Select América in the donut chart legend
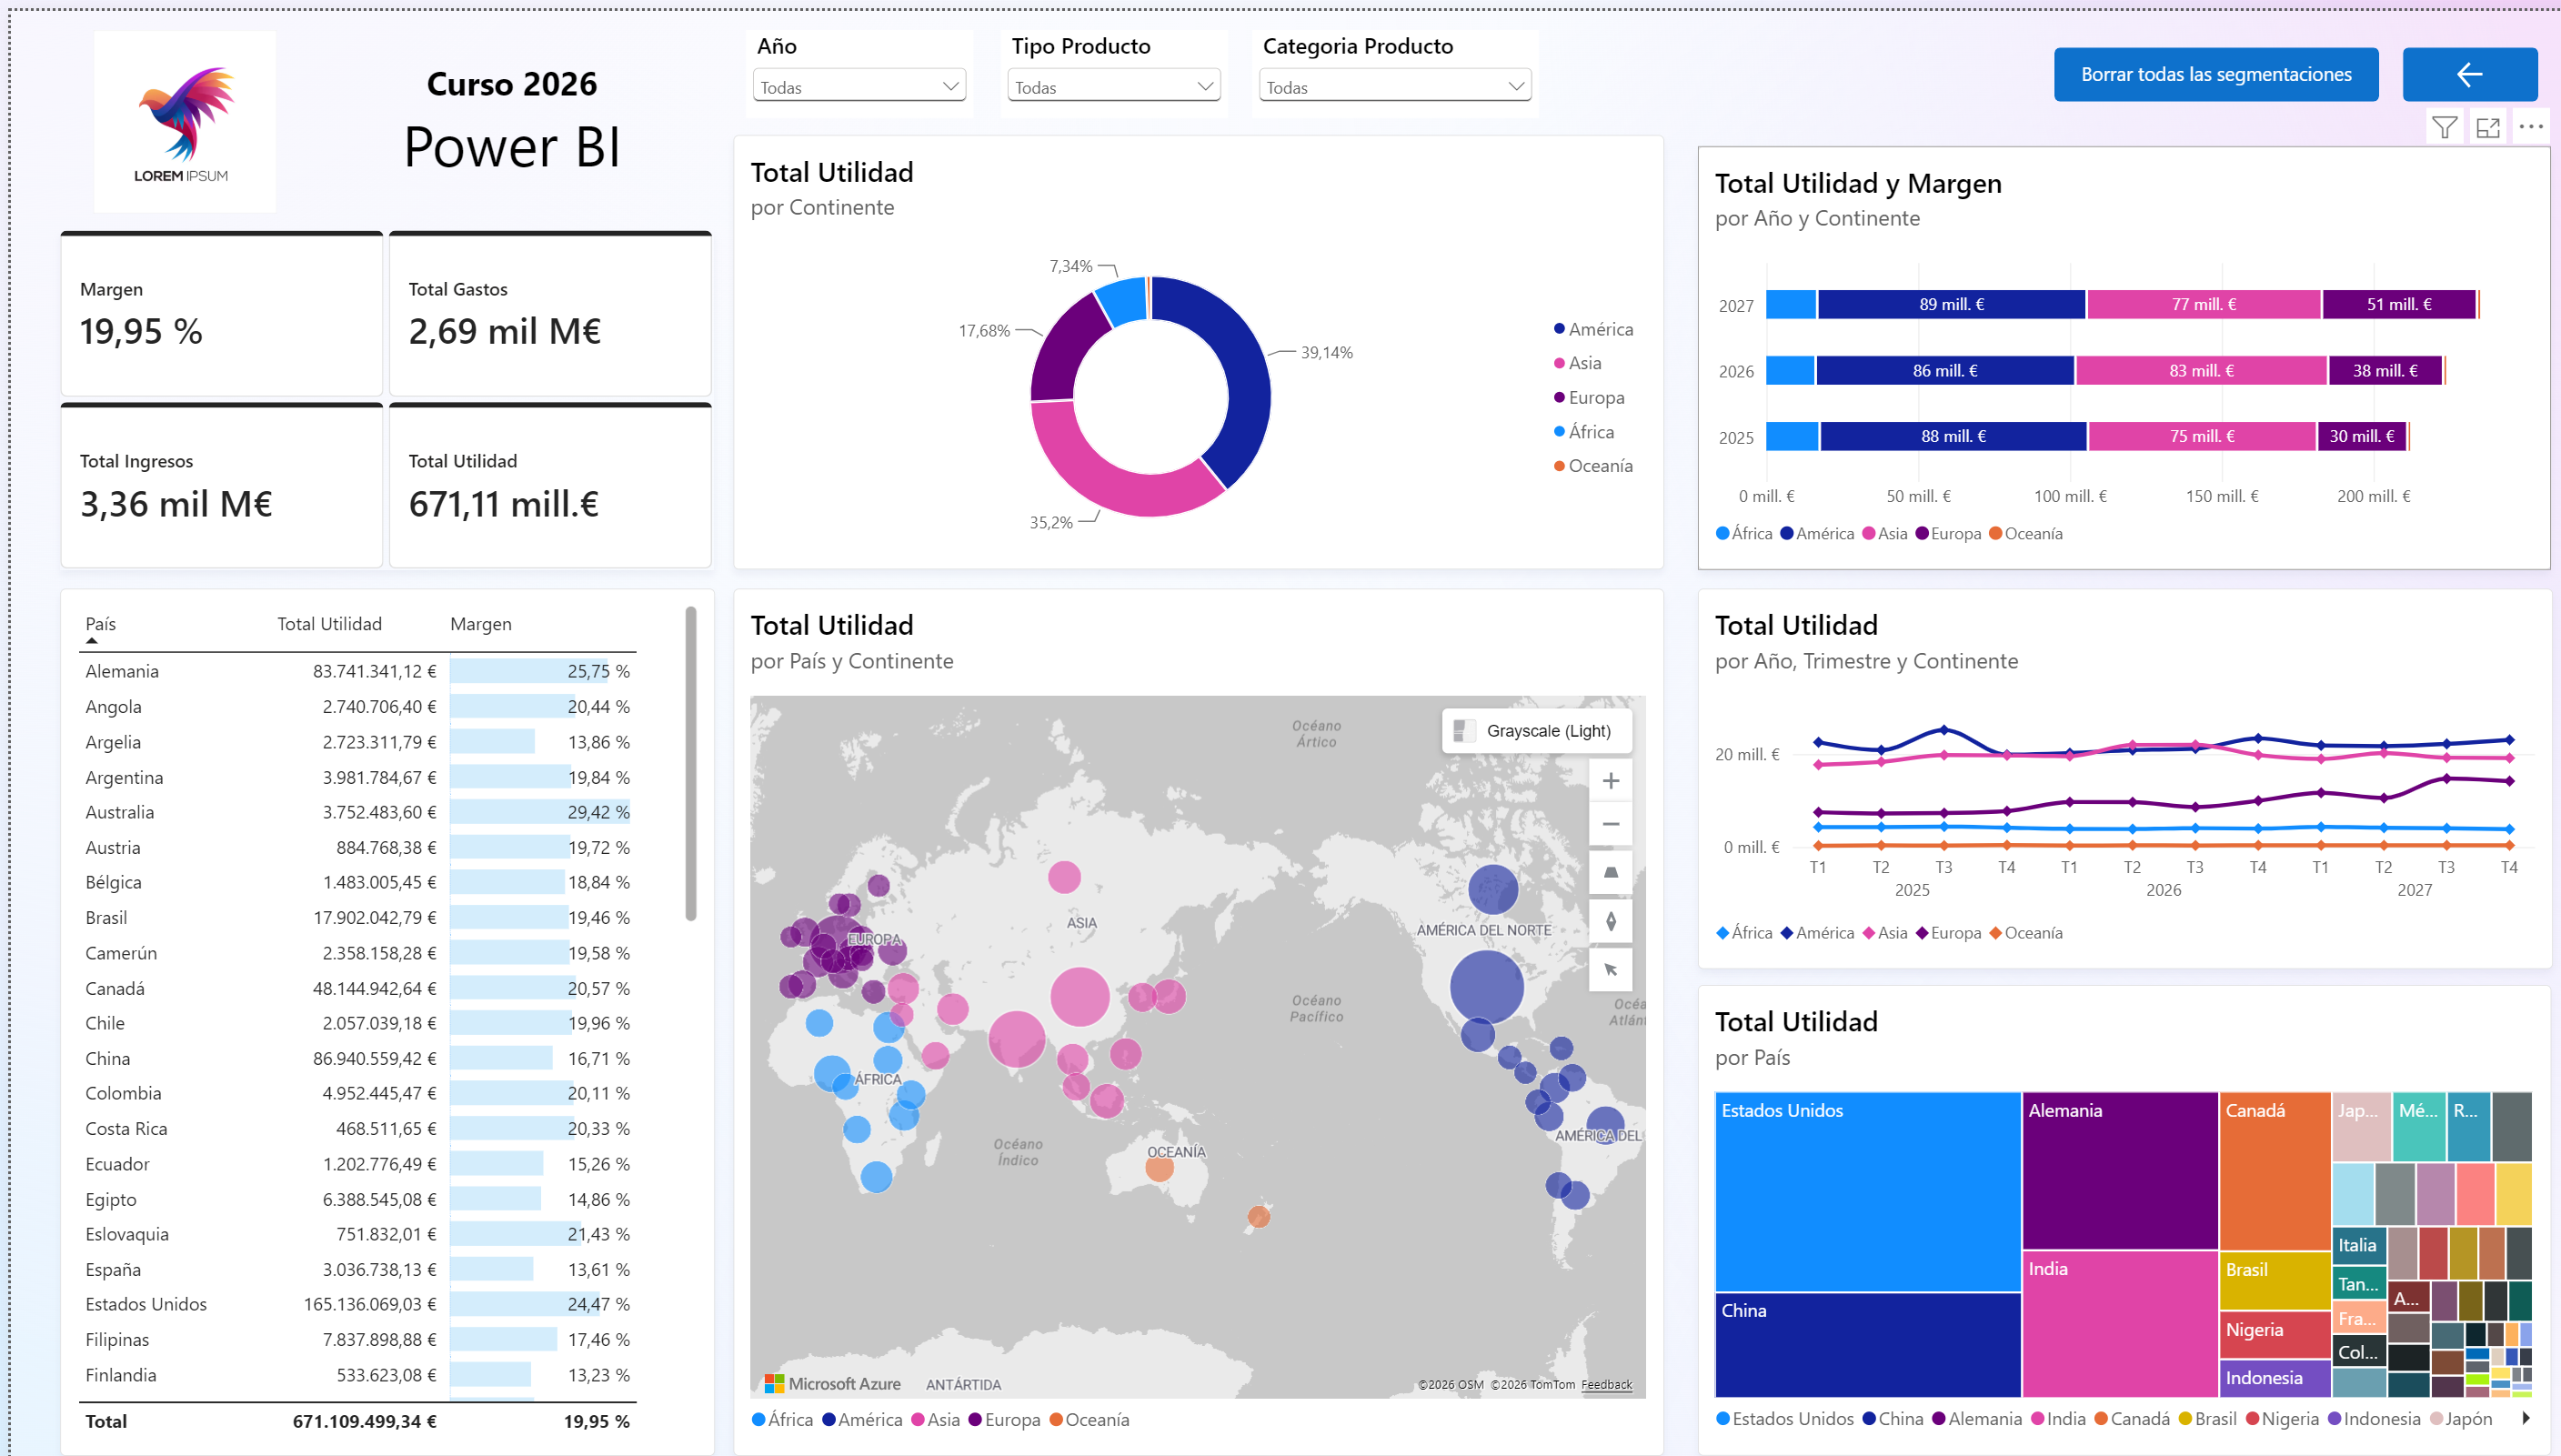This screenshot has height=1456, width=2561. coord(1593,329)
